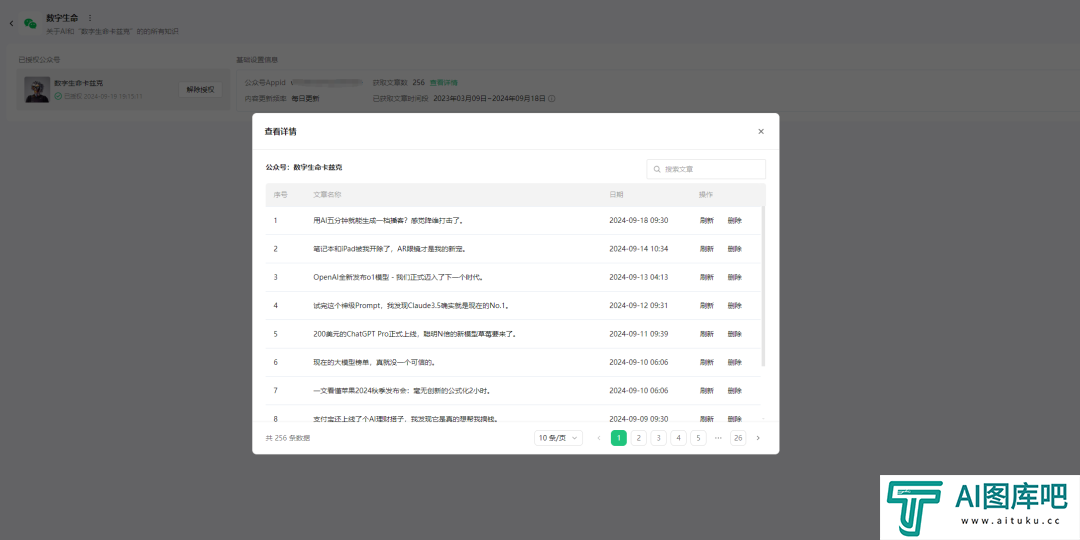Click the date 2024-09-11 09:39
1080x540 pixels.
pyautogui.click(x=638, y=333)
